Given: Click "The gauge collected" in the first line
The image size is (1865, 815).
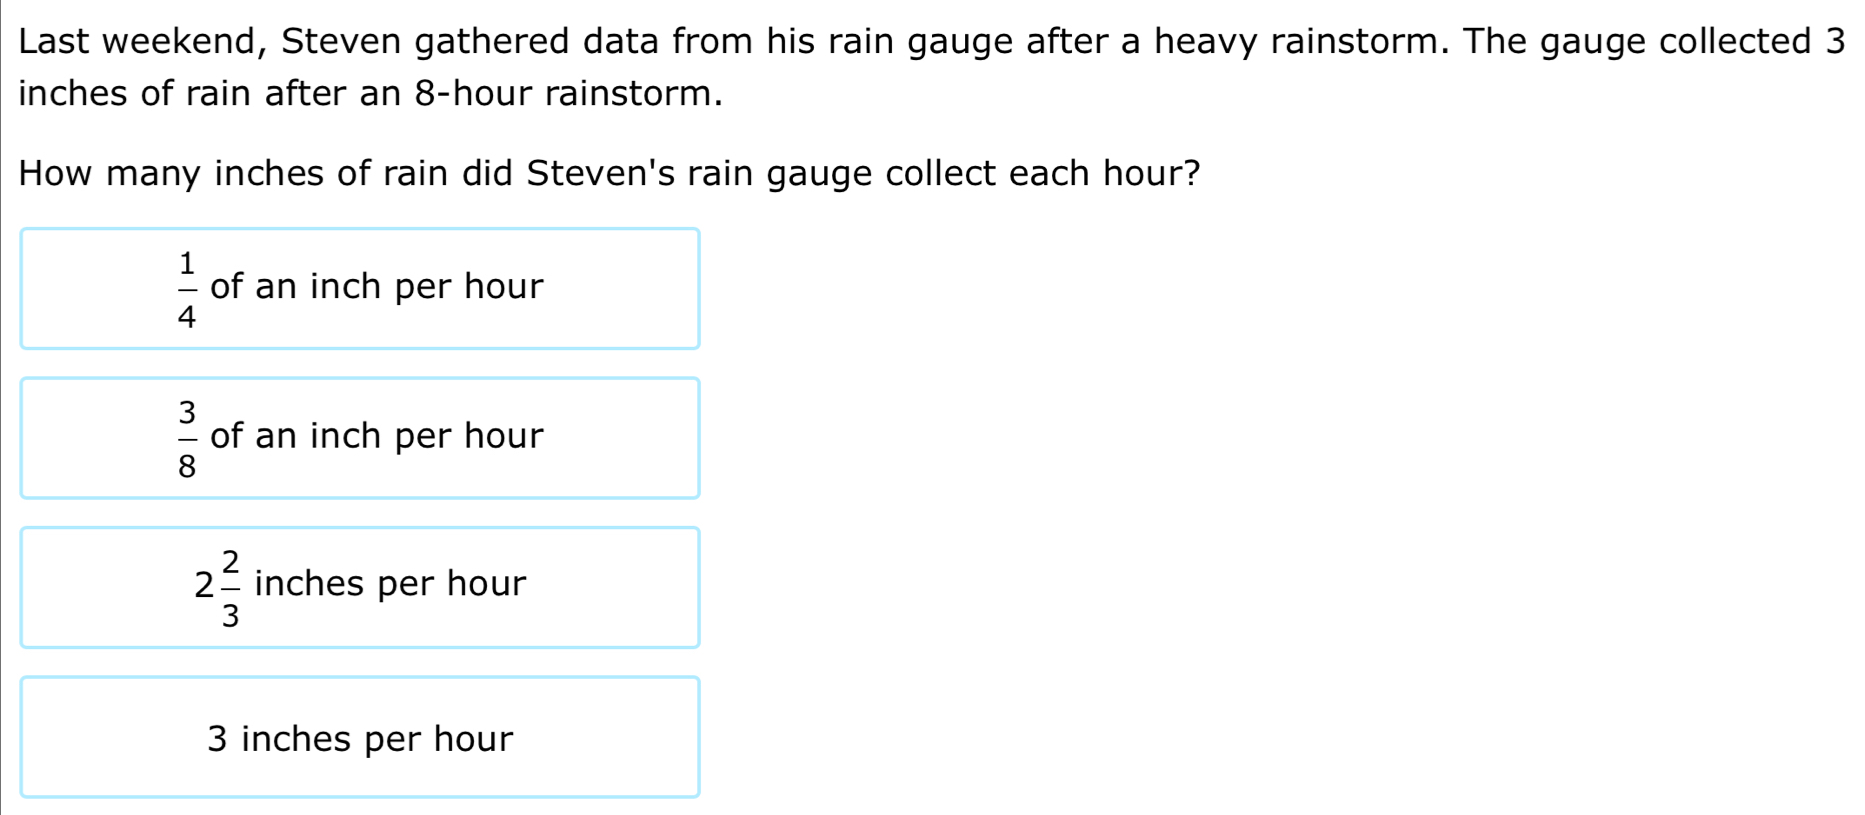Looking at the screenshot, I should 1636,42.
